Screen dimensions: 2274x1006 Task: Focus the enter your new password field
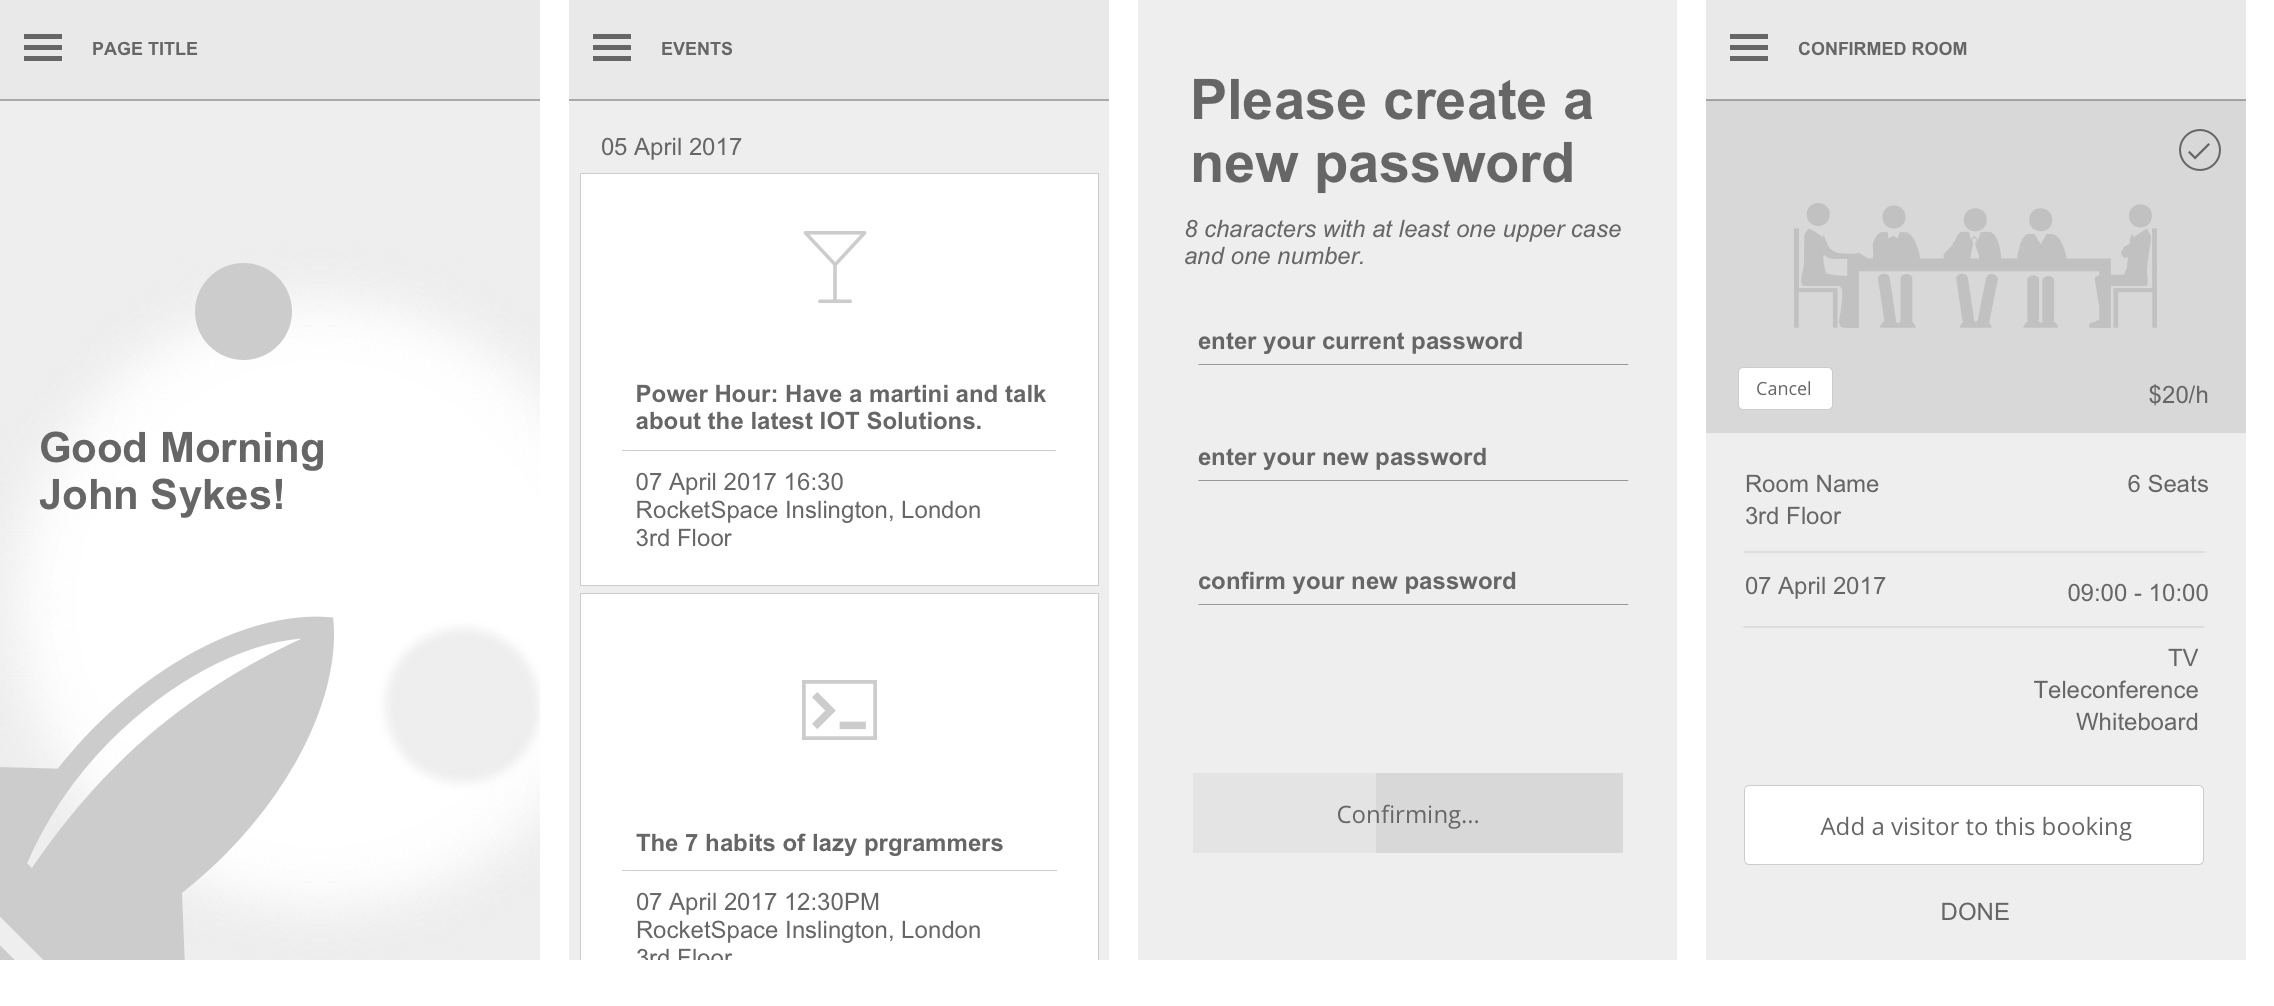pos(1413,459)
